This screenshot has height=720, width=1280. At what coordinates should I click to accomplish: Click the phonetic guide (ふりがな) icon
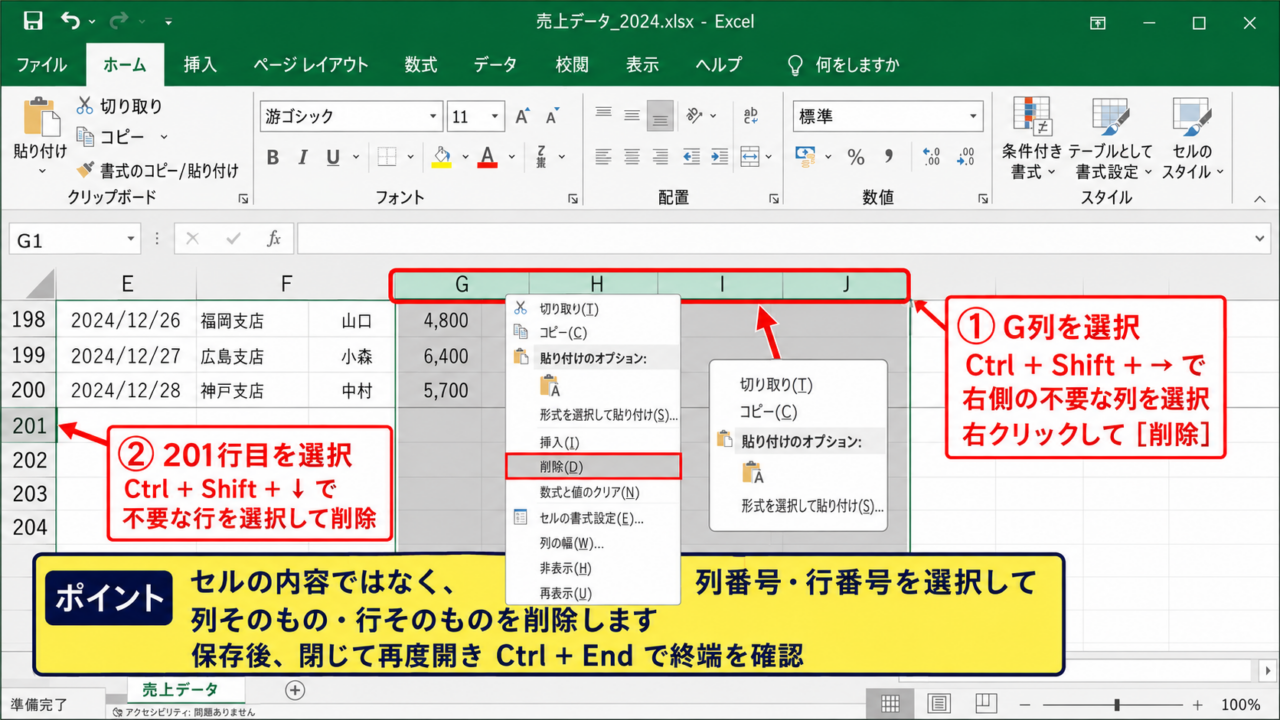pos(541,157)
